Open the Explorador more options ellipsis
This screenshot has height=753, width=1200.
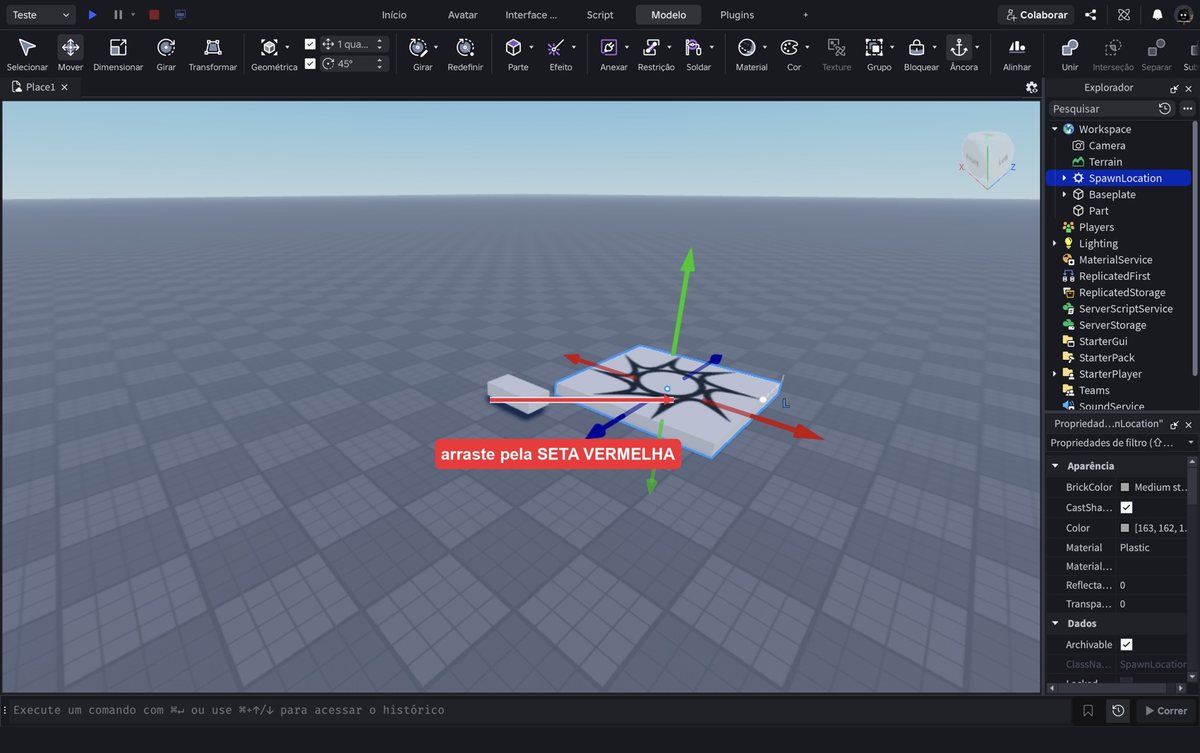pyautogui.click(x=1188, y=108)
